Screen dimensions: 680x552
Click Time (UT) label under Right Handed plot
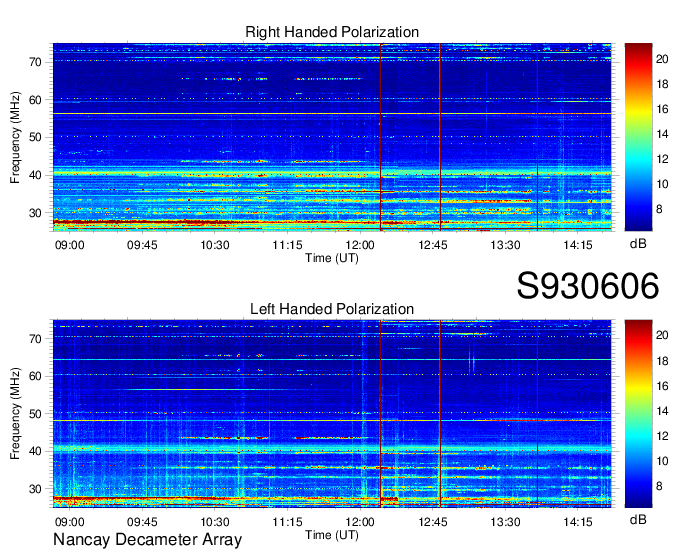point(332,258)
